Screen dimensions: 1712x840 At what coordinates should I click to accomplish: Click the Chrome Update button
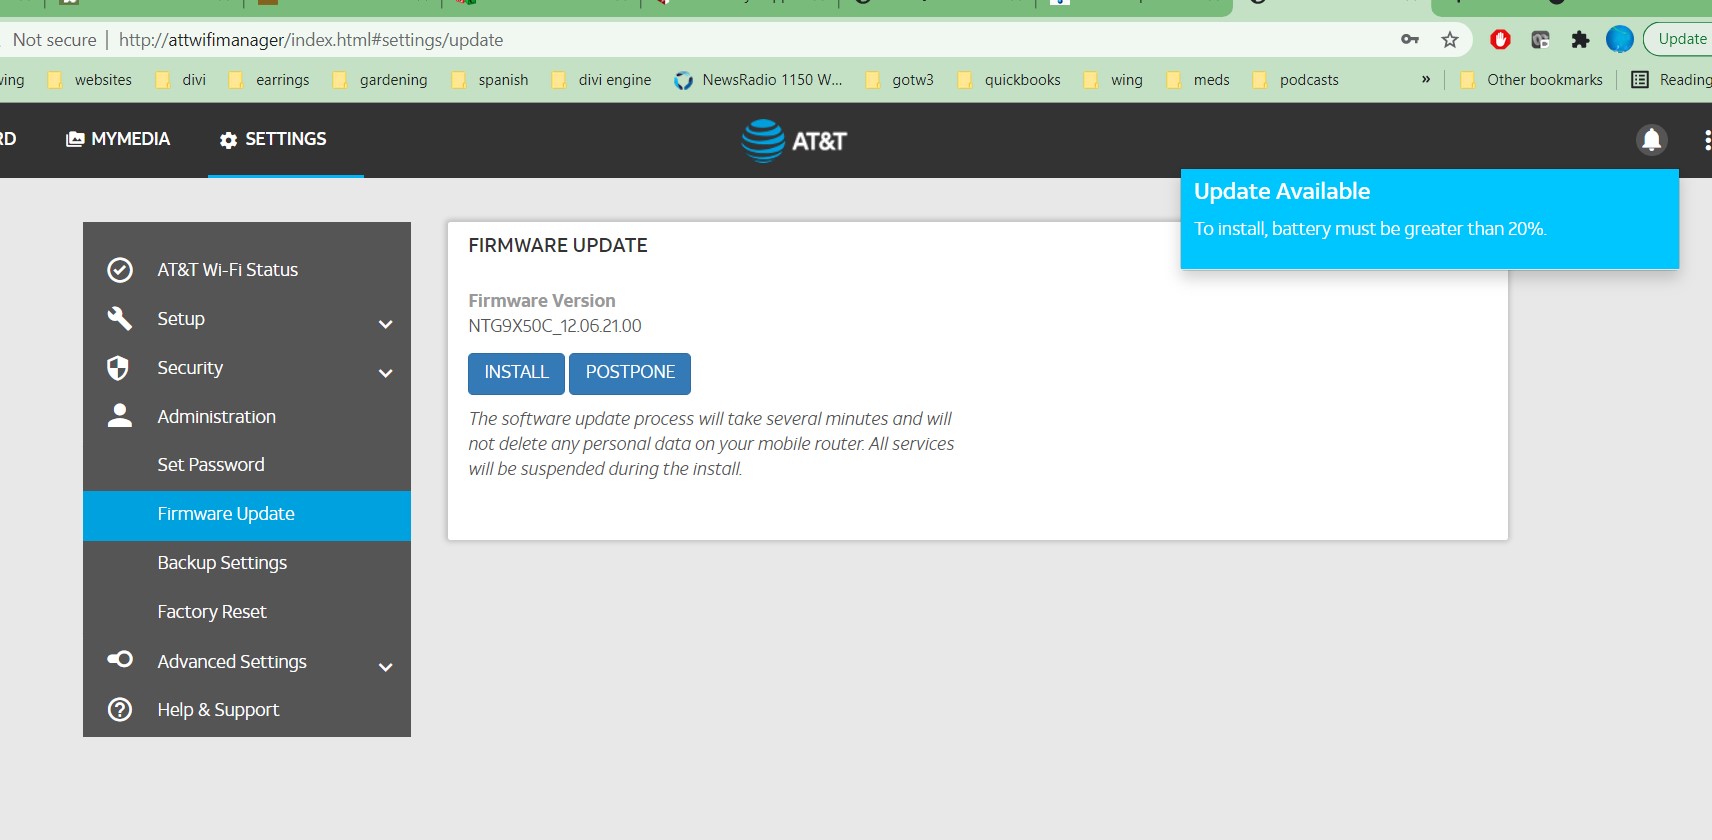pos(1682,39)
